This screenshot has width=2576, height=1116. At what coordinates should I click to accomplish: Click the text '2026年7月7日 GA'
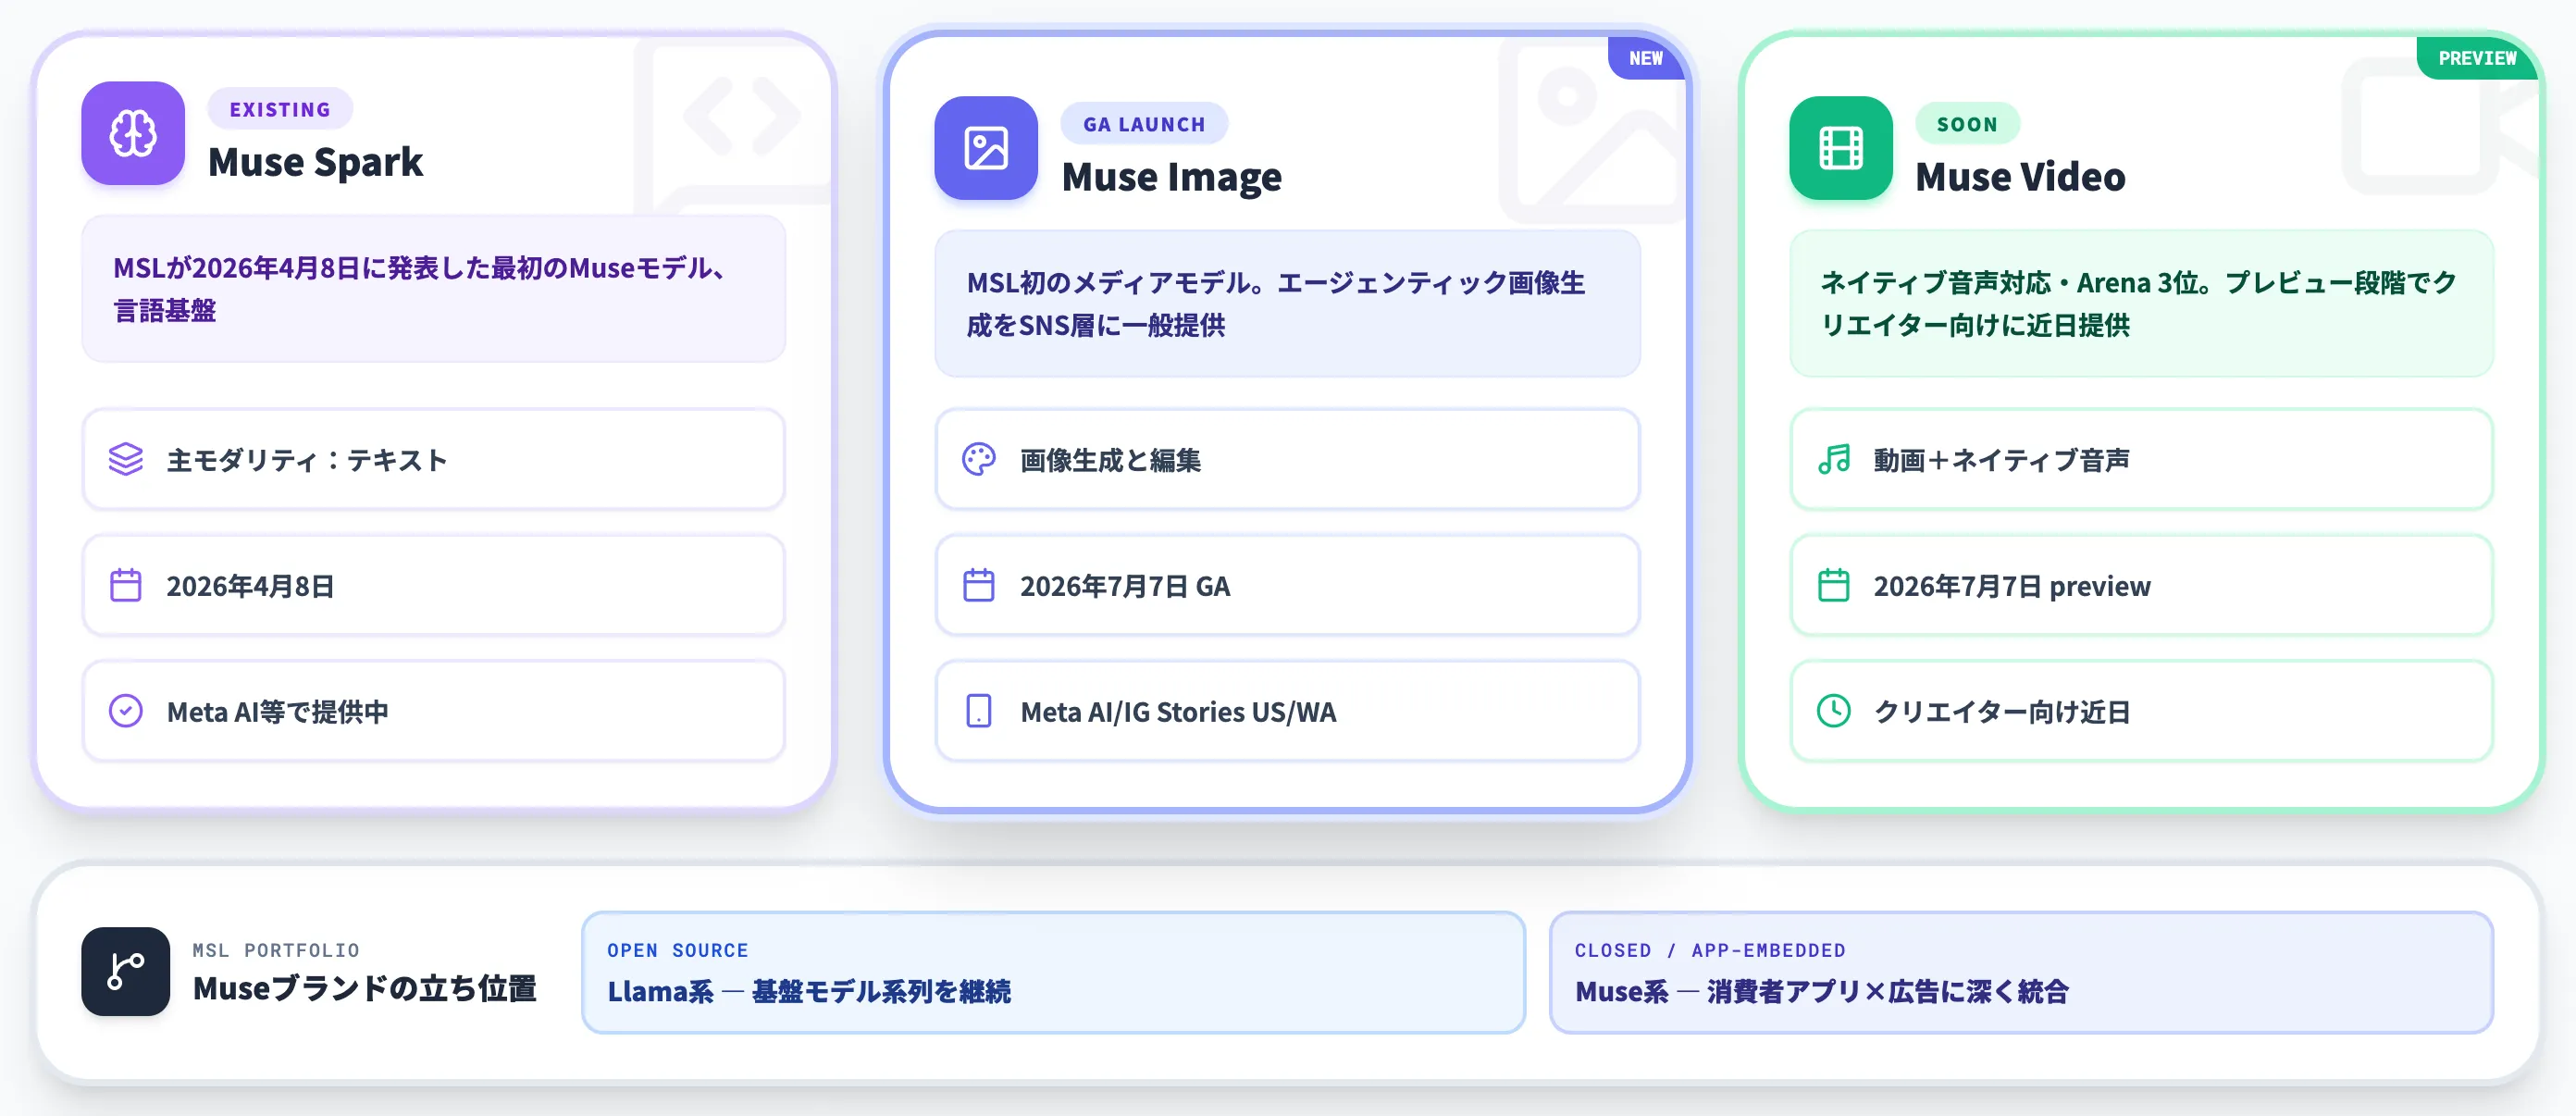(1125, 586)
